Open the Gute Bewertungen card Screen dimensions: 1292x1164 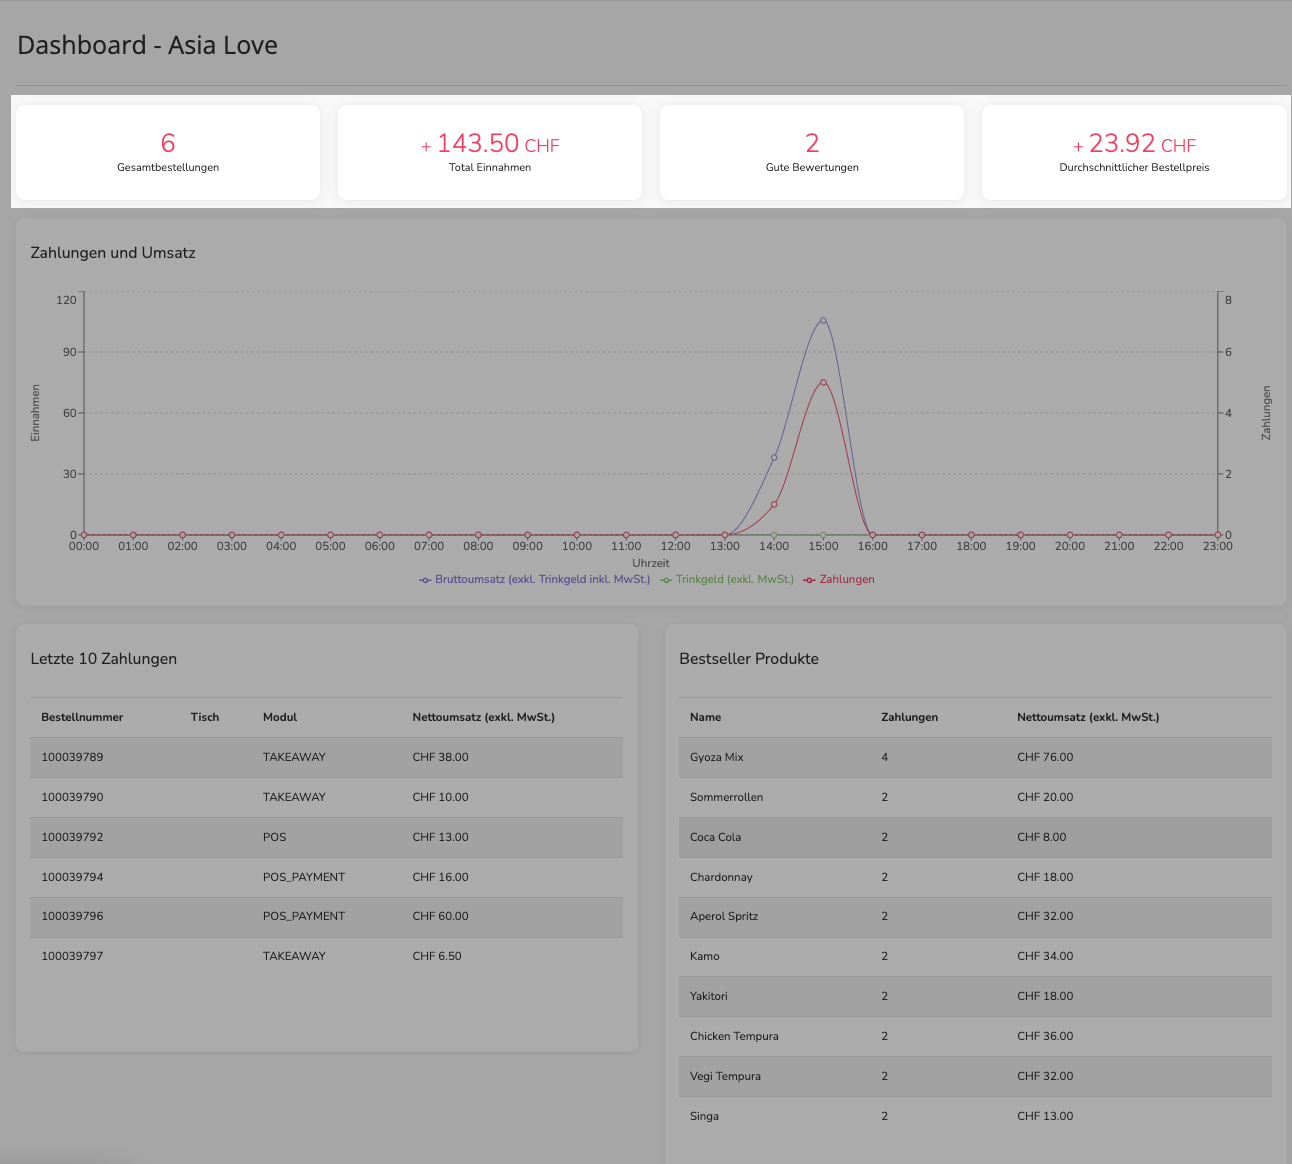coord(812,153)
